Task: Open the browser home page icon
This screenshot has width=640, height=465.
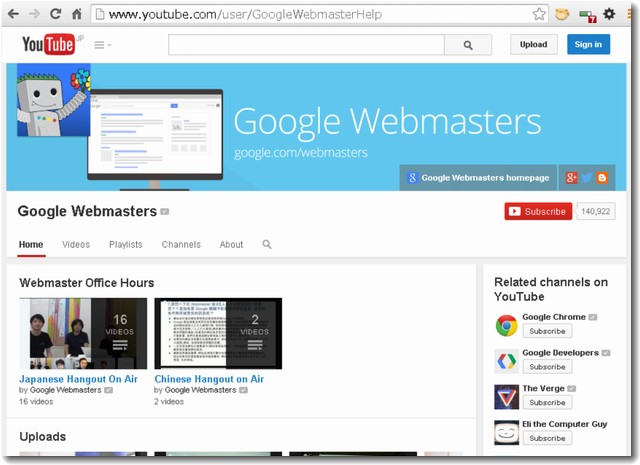Action: [77, 14]
